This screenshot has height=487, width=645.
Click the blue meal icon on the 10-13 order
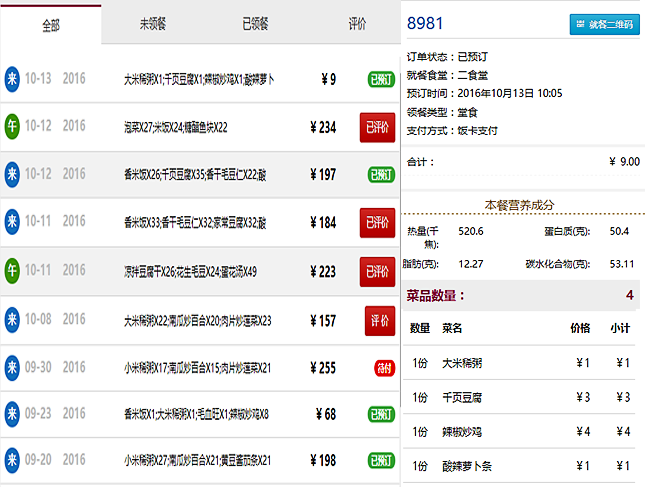click(x=12, y=79)
